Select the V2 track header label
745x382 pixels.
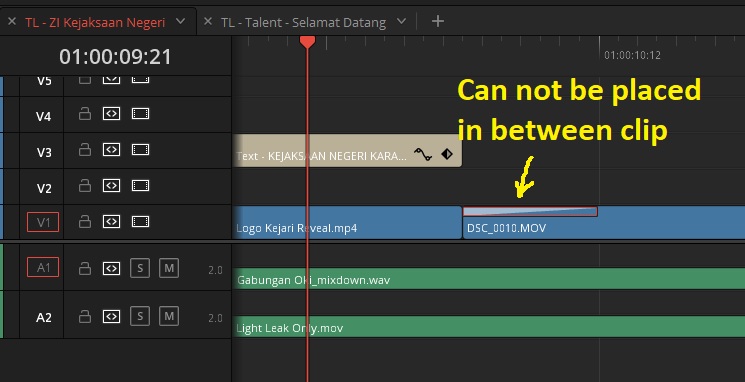(44, 188)
